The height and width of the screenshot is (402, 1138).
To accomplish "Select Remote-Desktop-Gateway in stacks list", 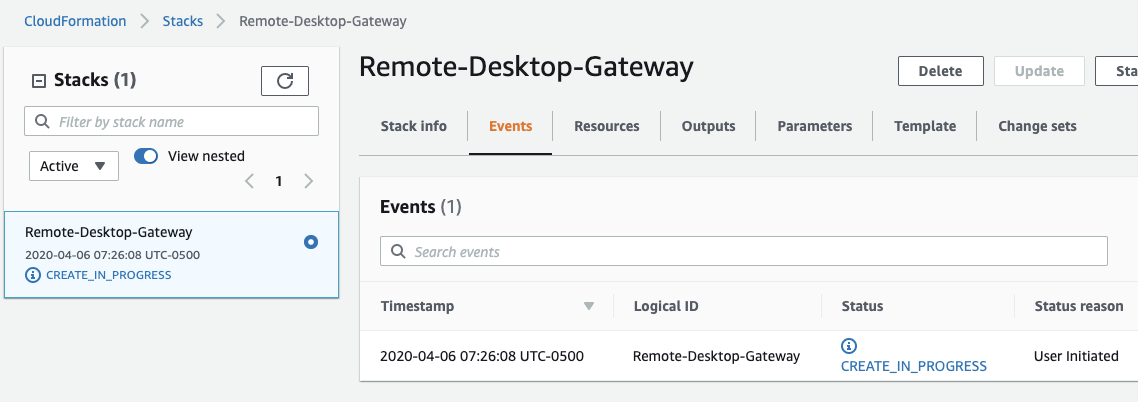I will tap(171, 254).
